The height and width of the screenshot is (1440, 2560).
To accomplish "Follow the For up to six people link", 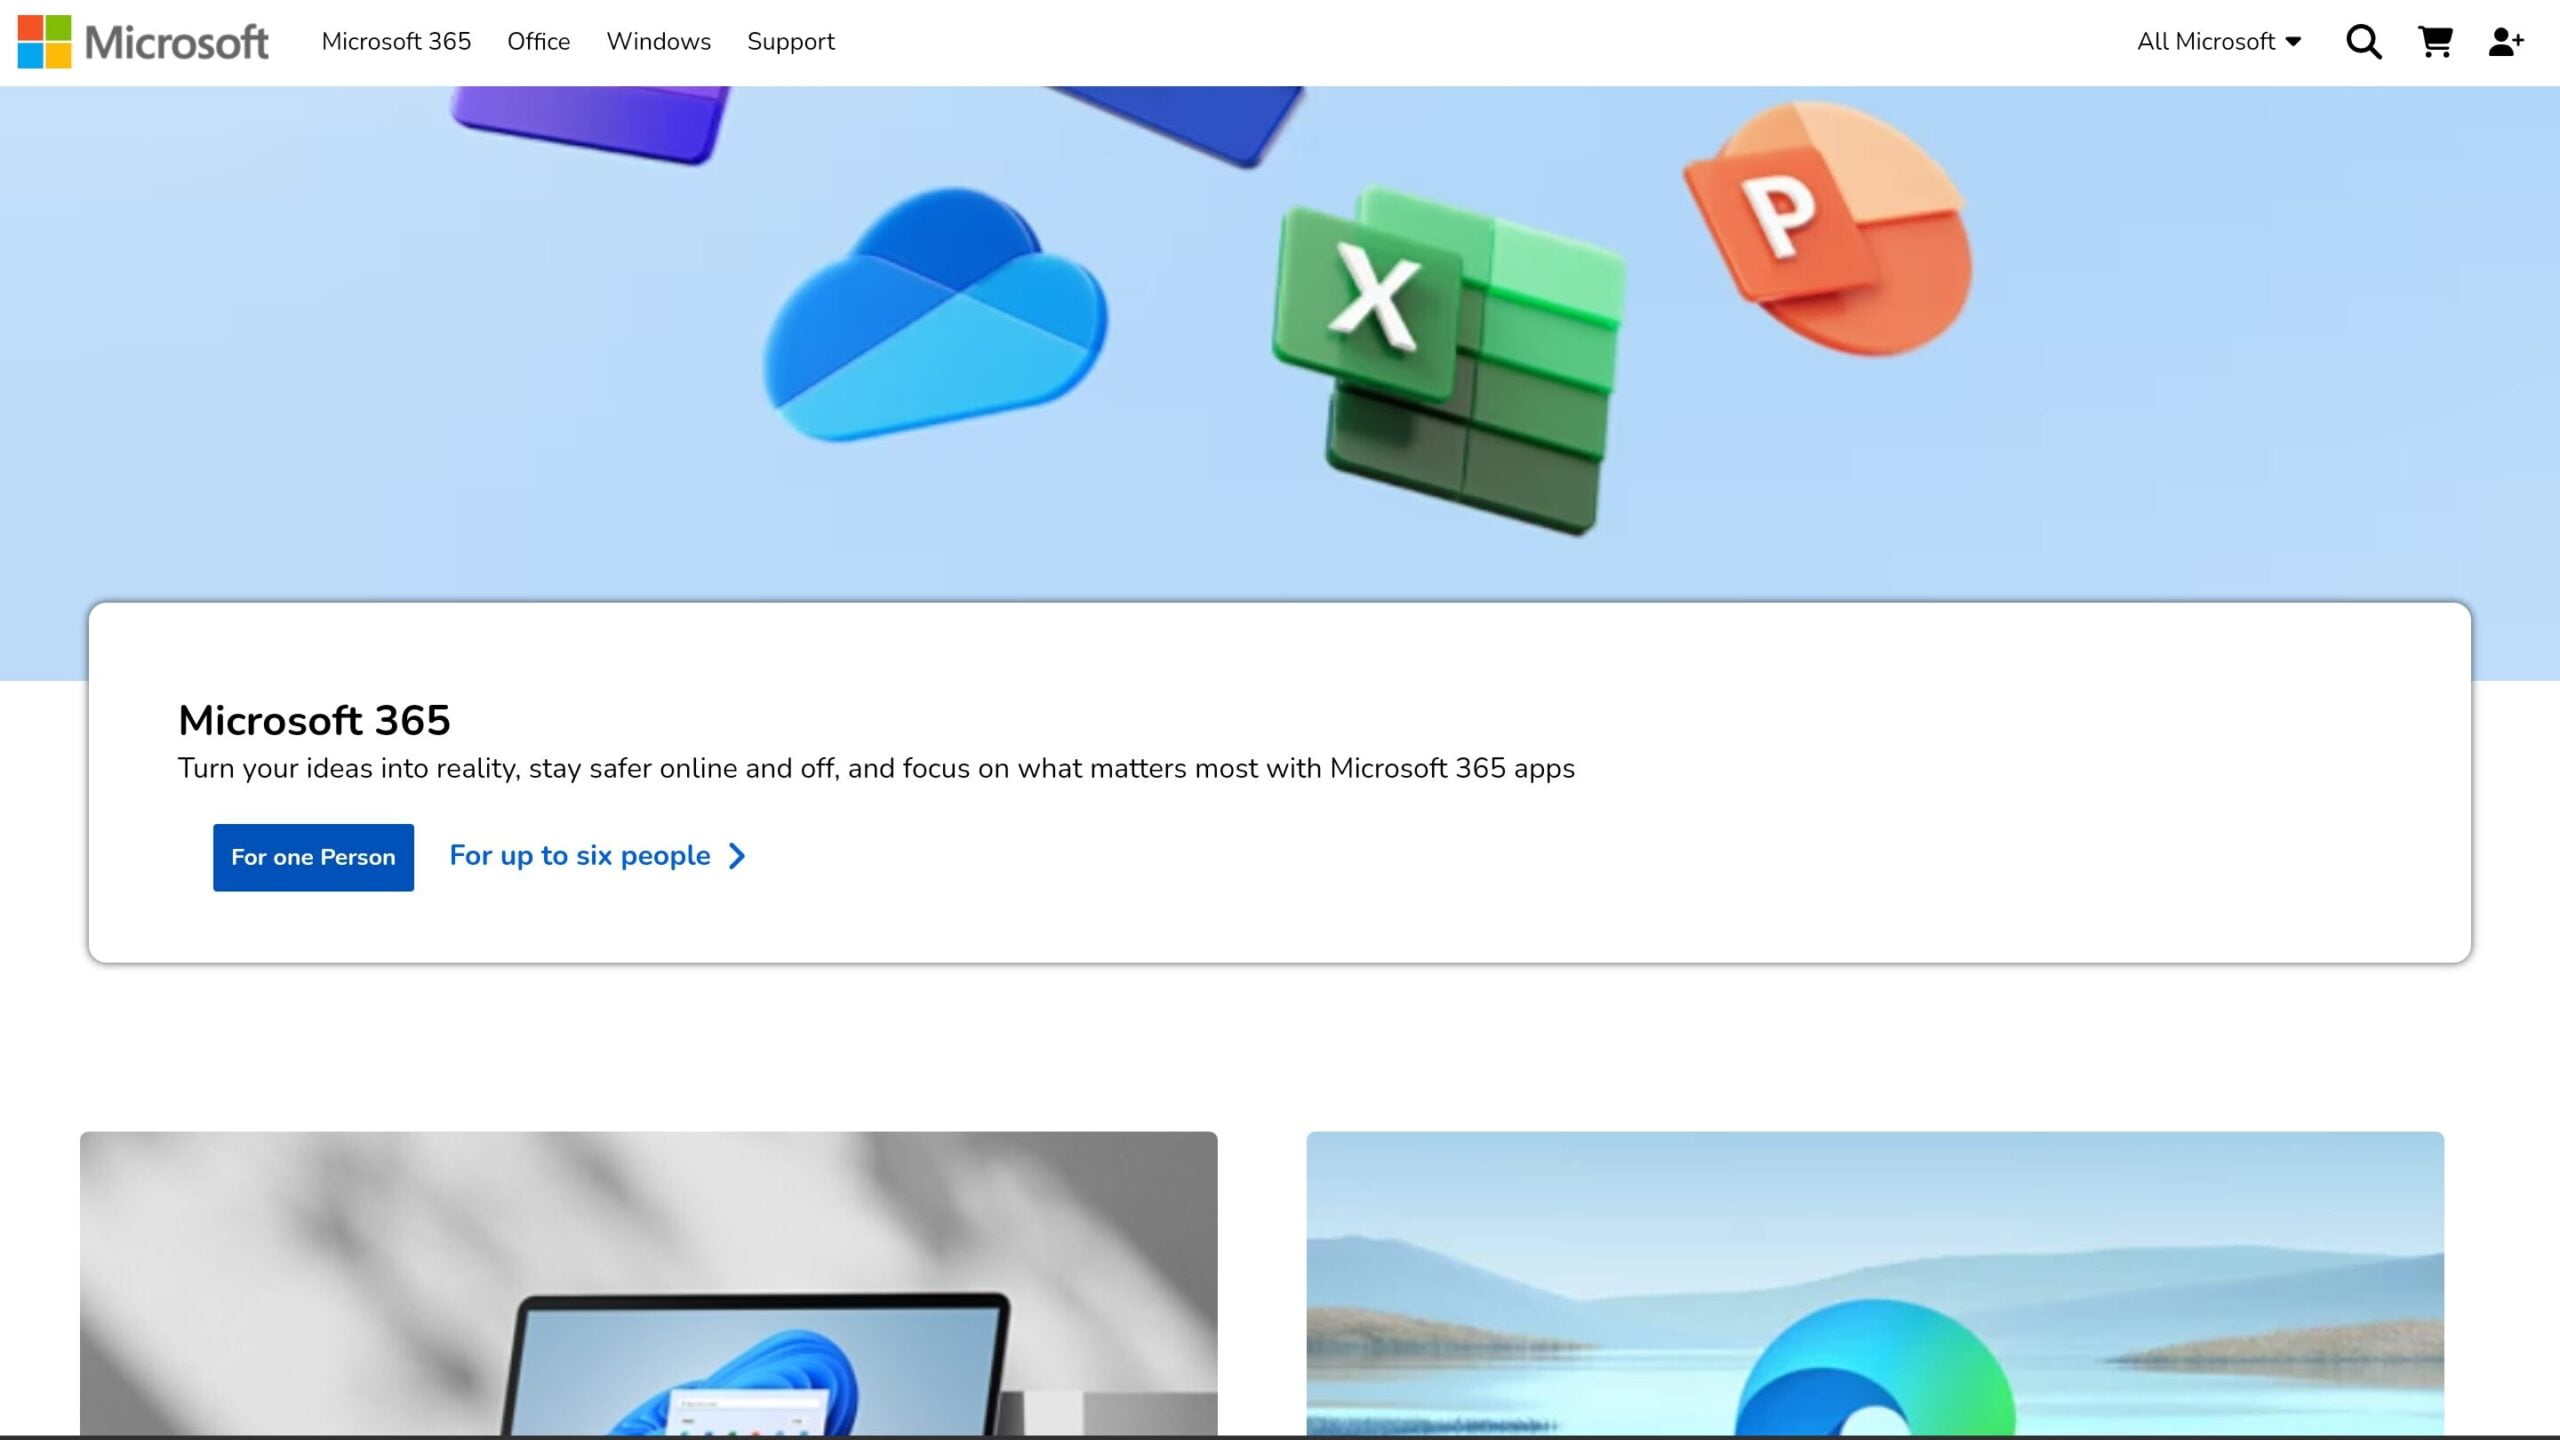I will 597,856.
